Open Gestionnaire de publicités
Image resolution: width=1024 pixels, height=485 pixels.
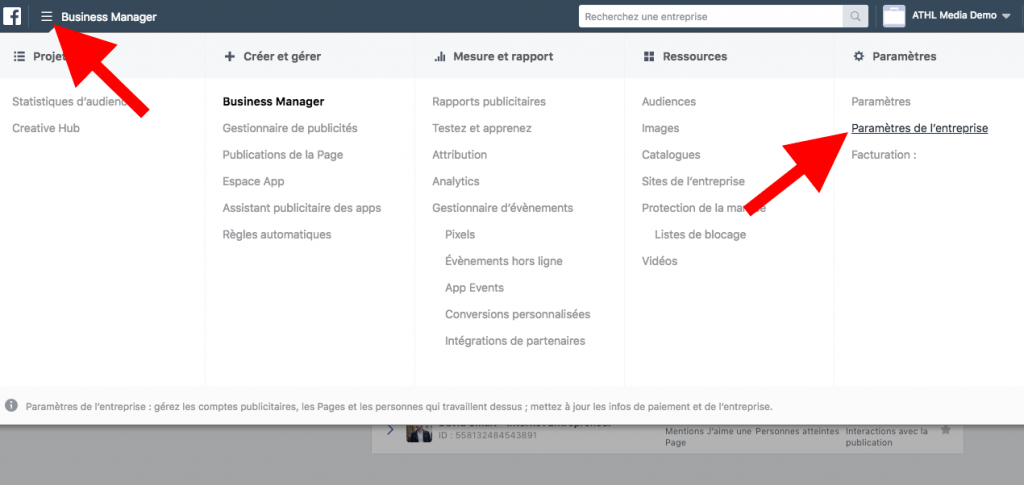tap(290, 128)
